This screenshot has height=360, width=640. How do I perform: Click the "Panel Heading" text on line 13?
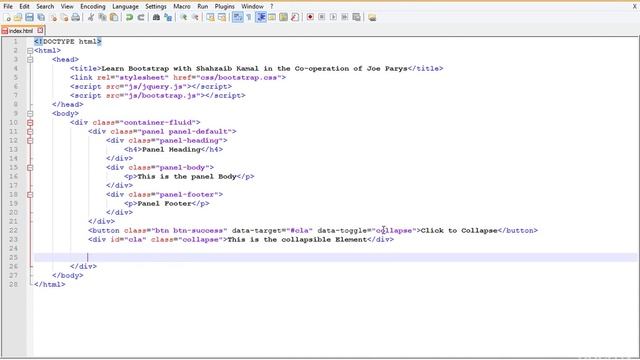point(171,149)
